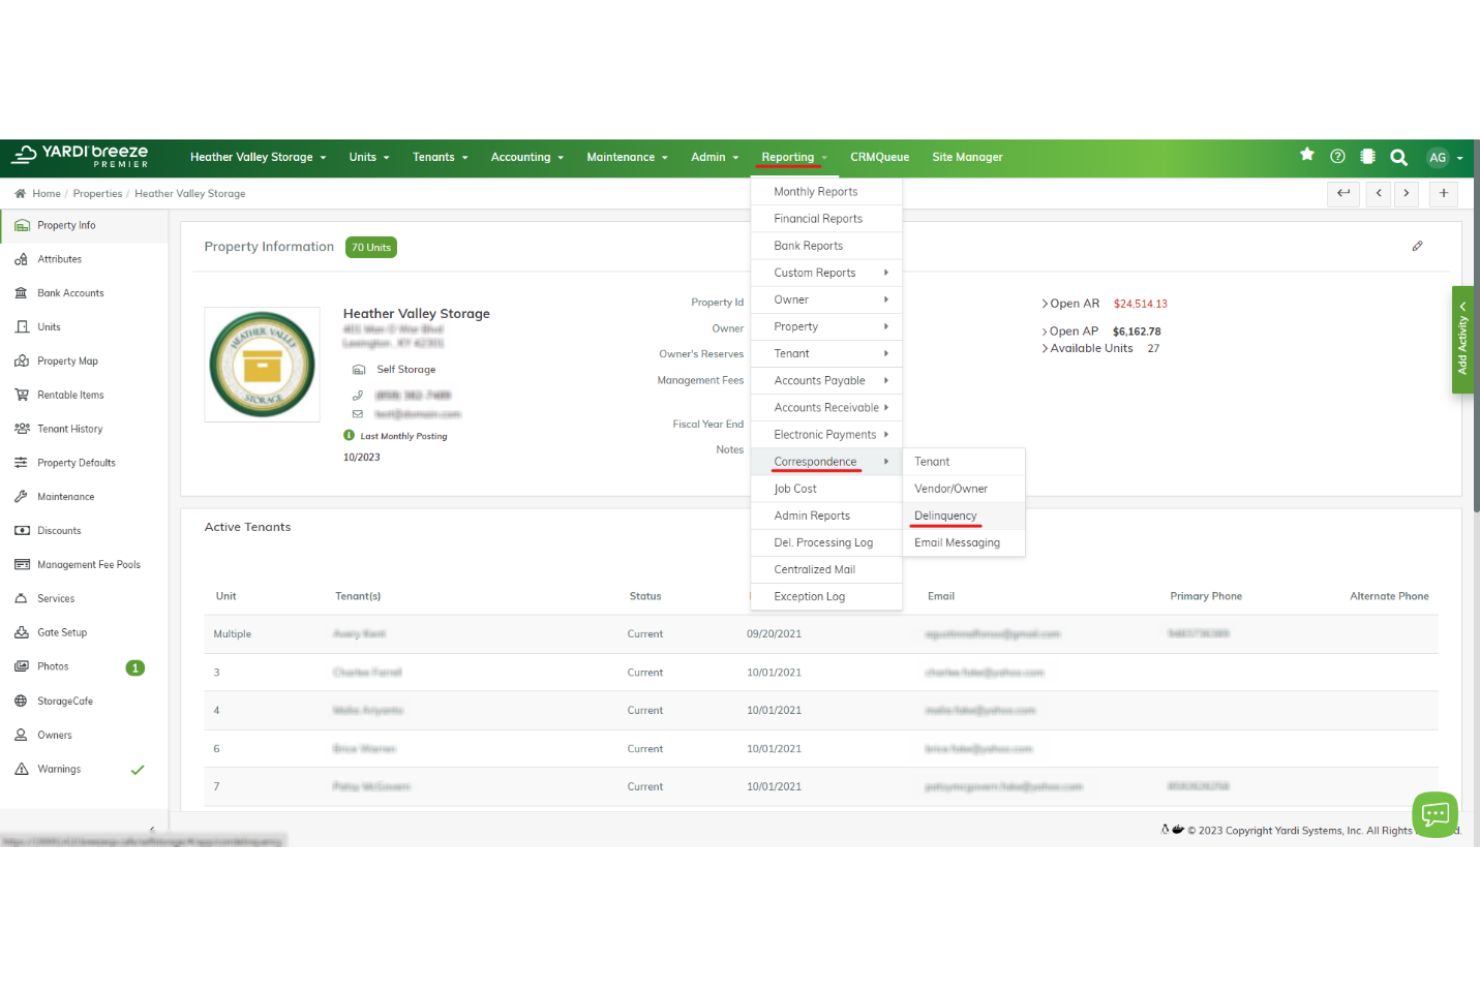Choose Email Messaging submenu item

964,542
